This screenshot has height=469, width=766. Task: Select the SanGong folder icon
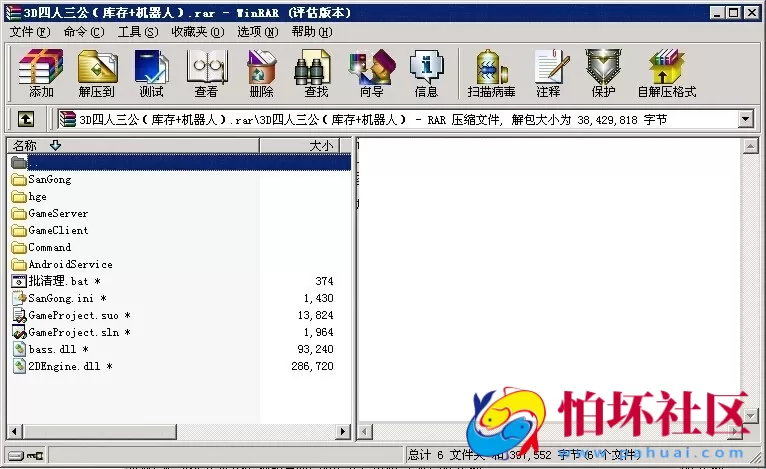click(x=19, y=179)
